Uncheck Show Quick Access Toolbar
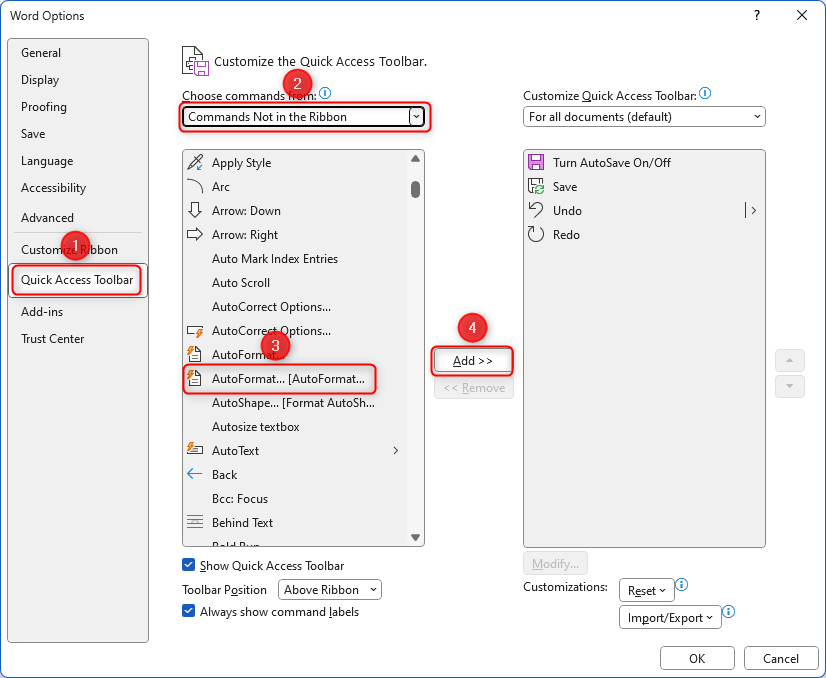The height and width of the screenshot is (678, 826). tap(187, 565)
